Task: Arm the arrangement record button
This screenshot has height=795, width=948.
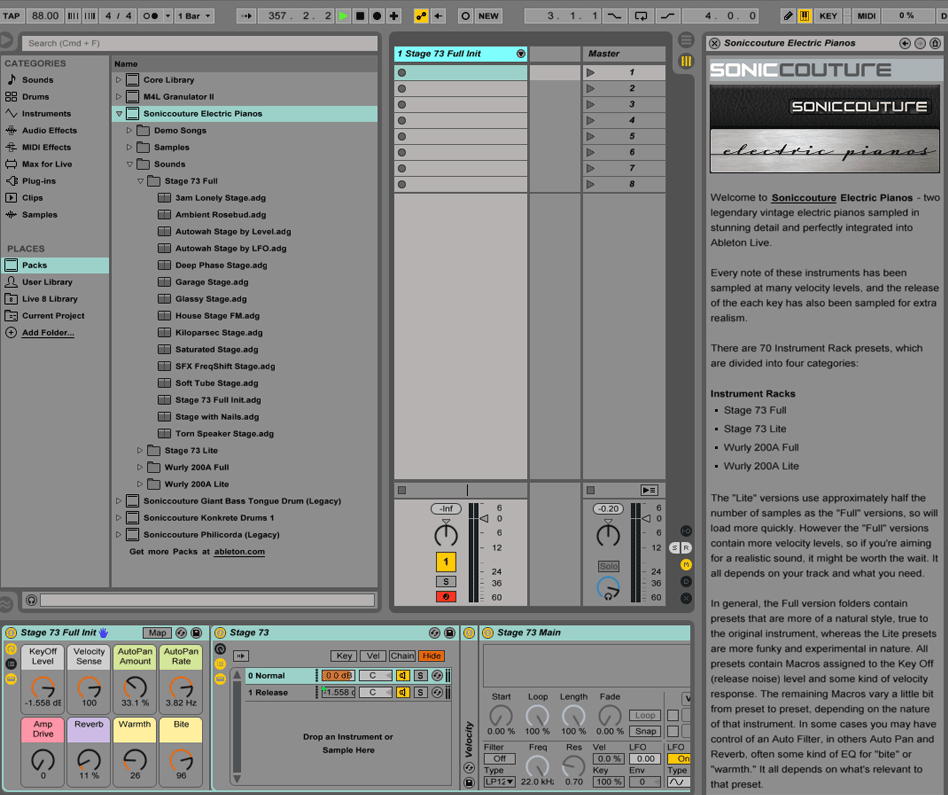Action: 377,16
